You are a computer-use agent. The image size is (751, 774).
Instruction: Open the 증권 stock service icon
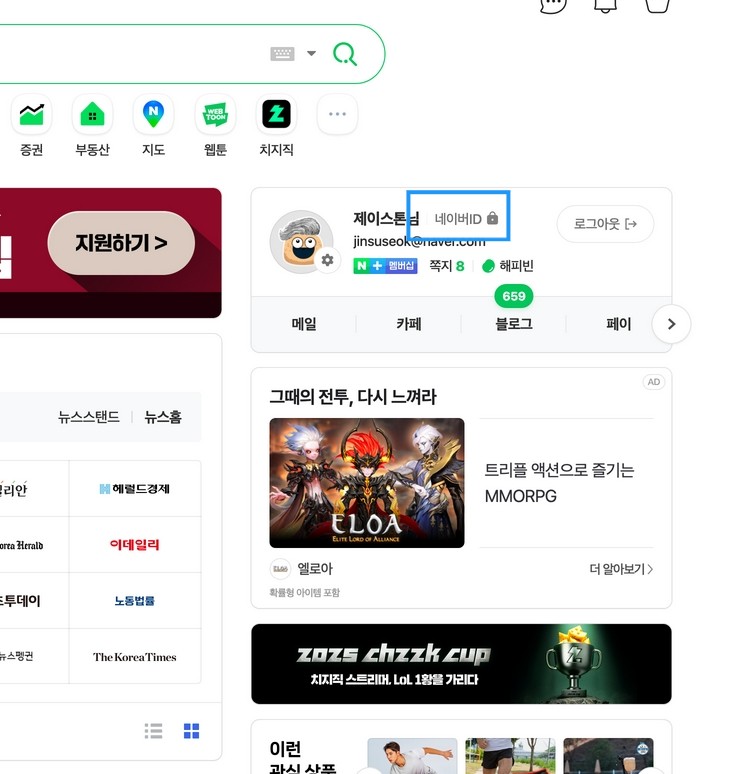[31, 116]
